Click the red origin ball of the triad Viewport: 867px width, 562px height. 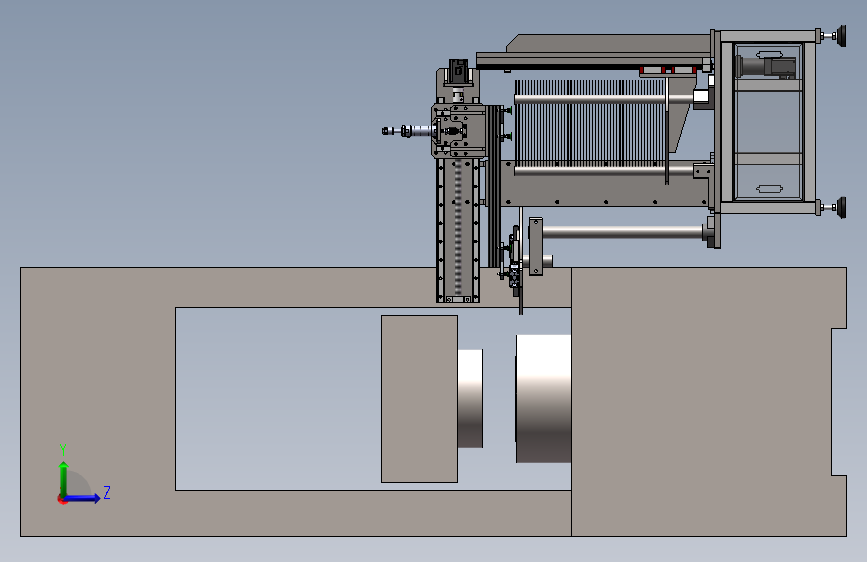62,499
